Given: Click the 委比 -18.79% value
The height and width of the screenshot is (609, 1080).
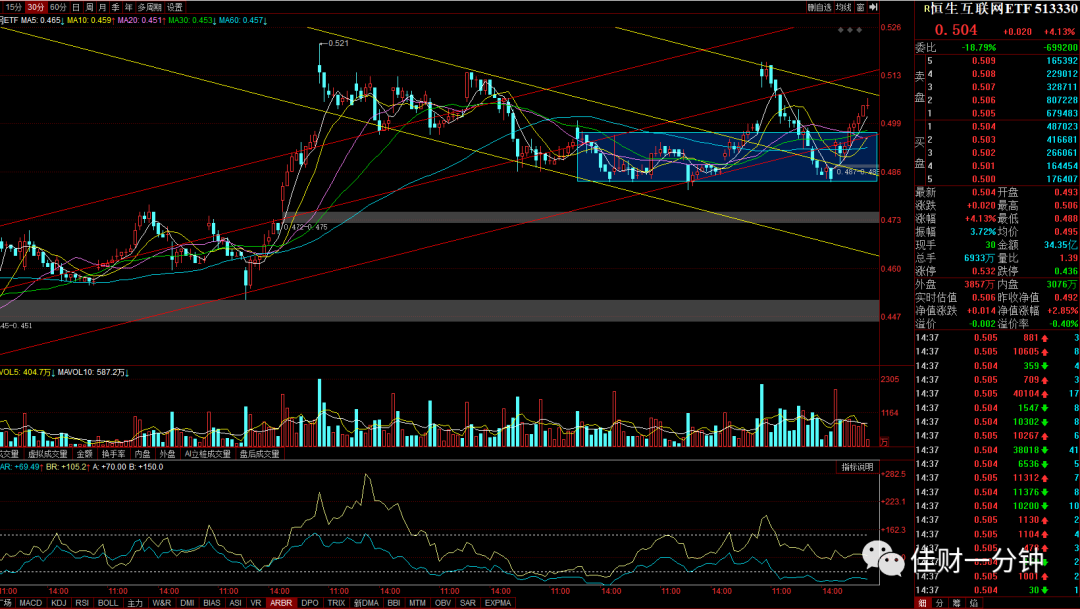Looking at the screenshot, I should [x=979, y=48].
